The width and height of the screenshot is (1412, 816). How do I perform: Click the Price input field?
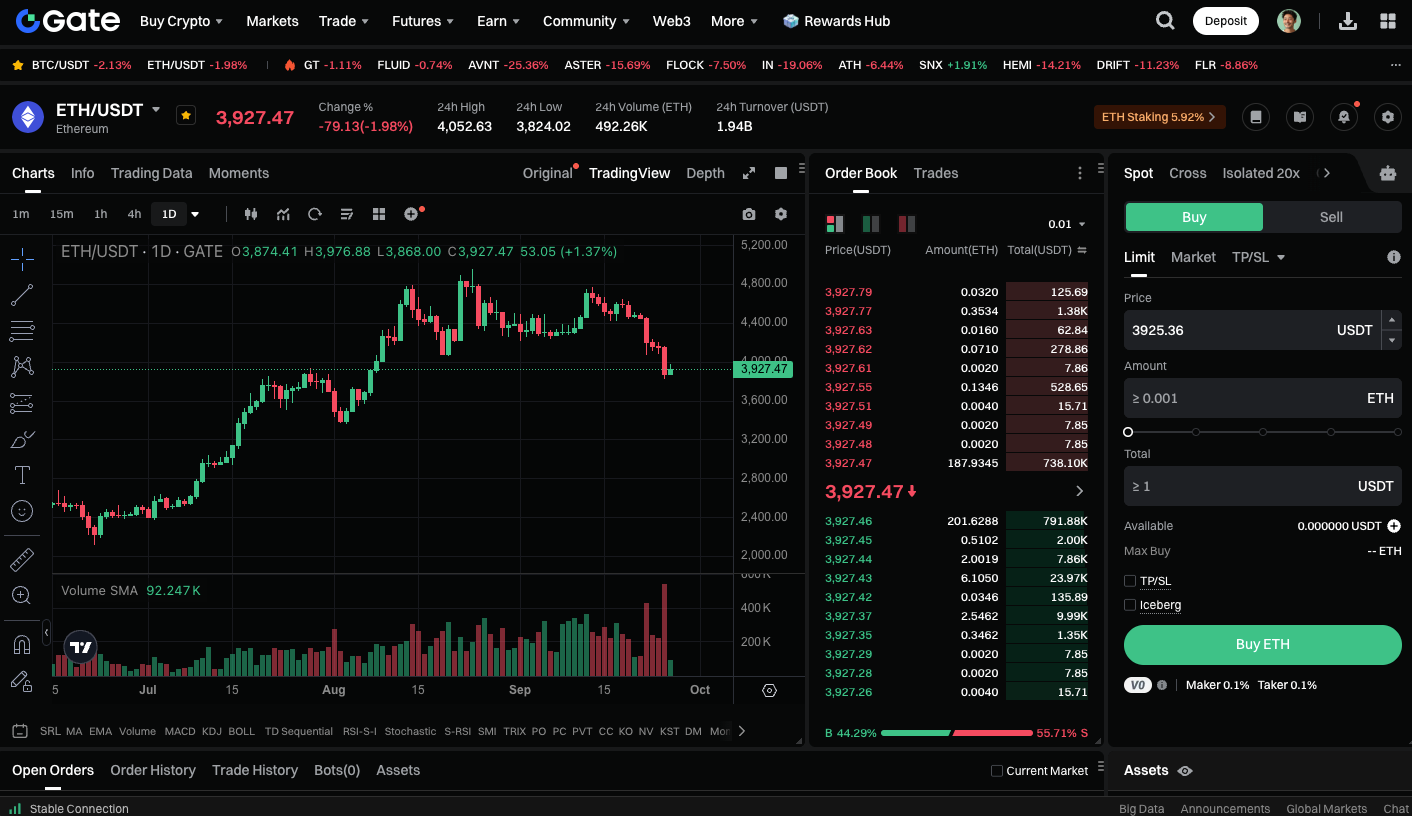(x=1252, y=330)
